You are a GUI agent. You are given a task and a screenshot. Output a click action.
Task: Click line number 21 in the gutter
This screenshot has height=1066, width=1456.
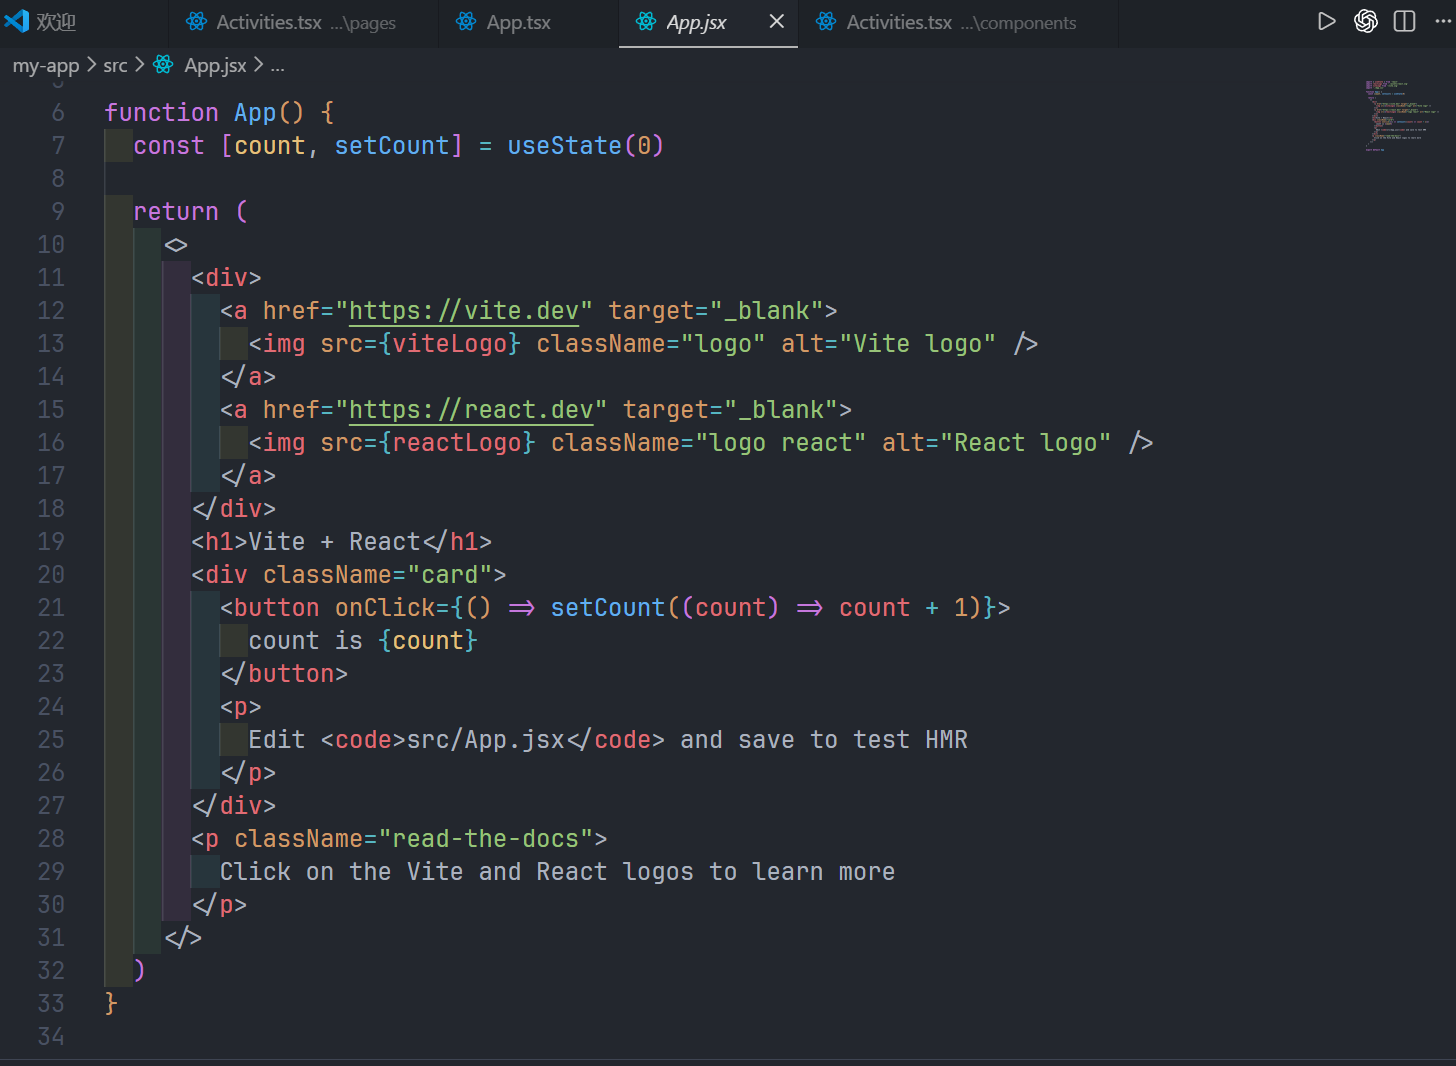(51, 608)
